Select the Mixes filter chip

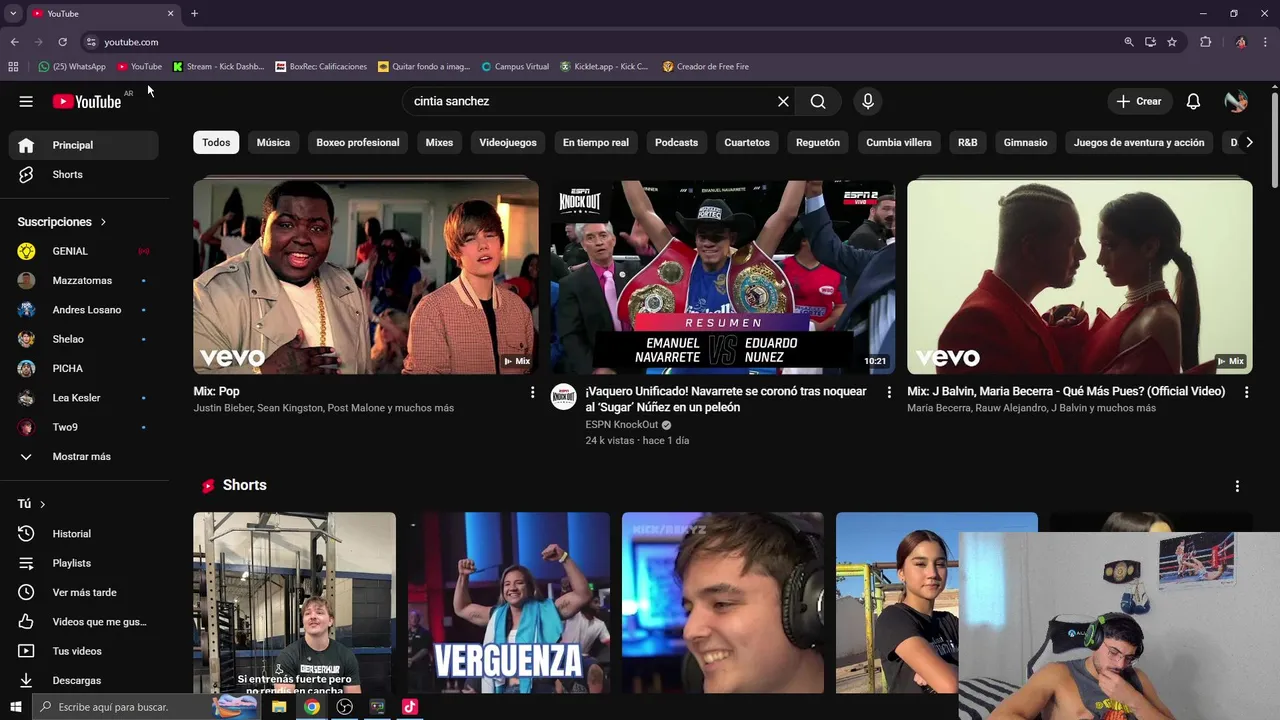(x=439, y=142)
